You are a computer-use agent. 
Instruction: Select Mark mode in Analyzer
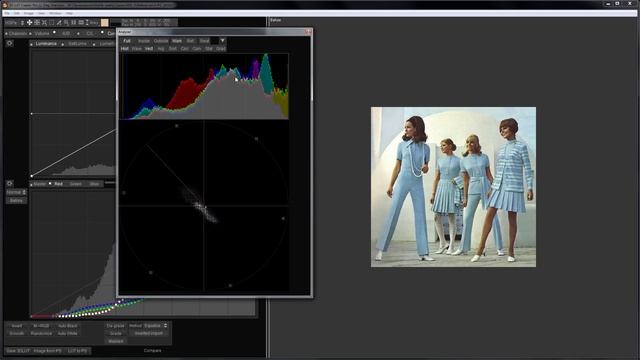point(177,41)
